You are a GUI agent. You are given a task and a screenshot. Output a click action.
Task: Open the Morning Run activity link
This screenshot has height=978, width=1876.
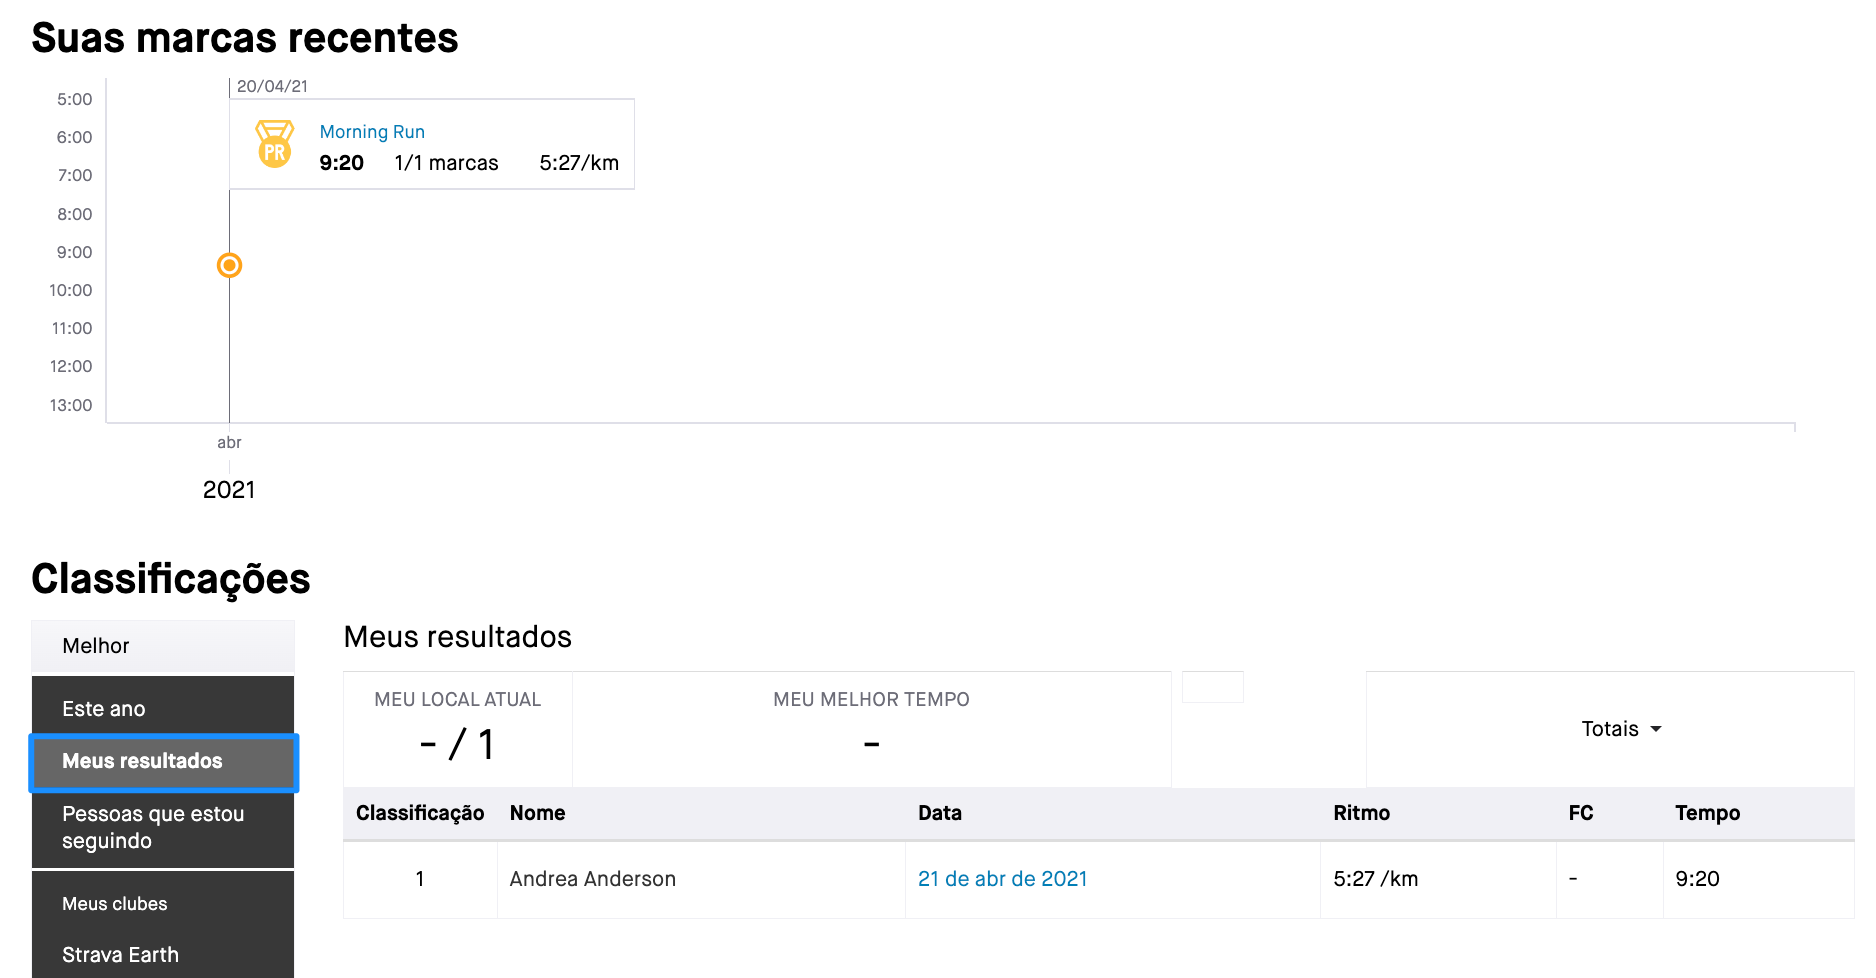[x=372, y=132]
